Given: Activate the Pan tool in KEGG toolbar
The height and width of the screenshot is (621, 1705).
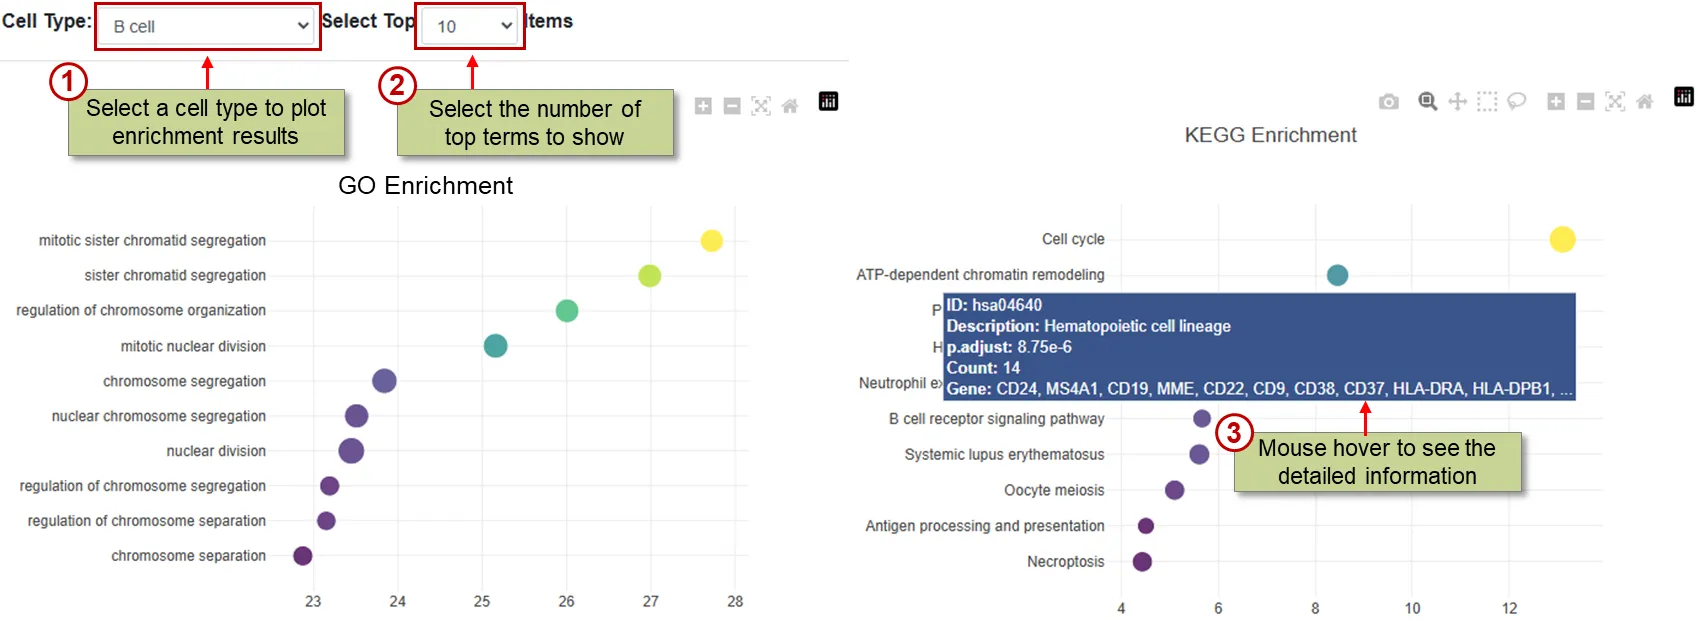Looking at the screenshot, I should [1458, 101].
